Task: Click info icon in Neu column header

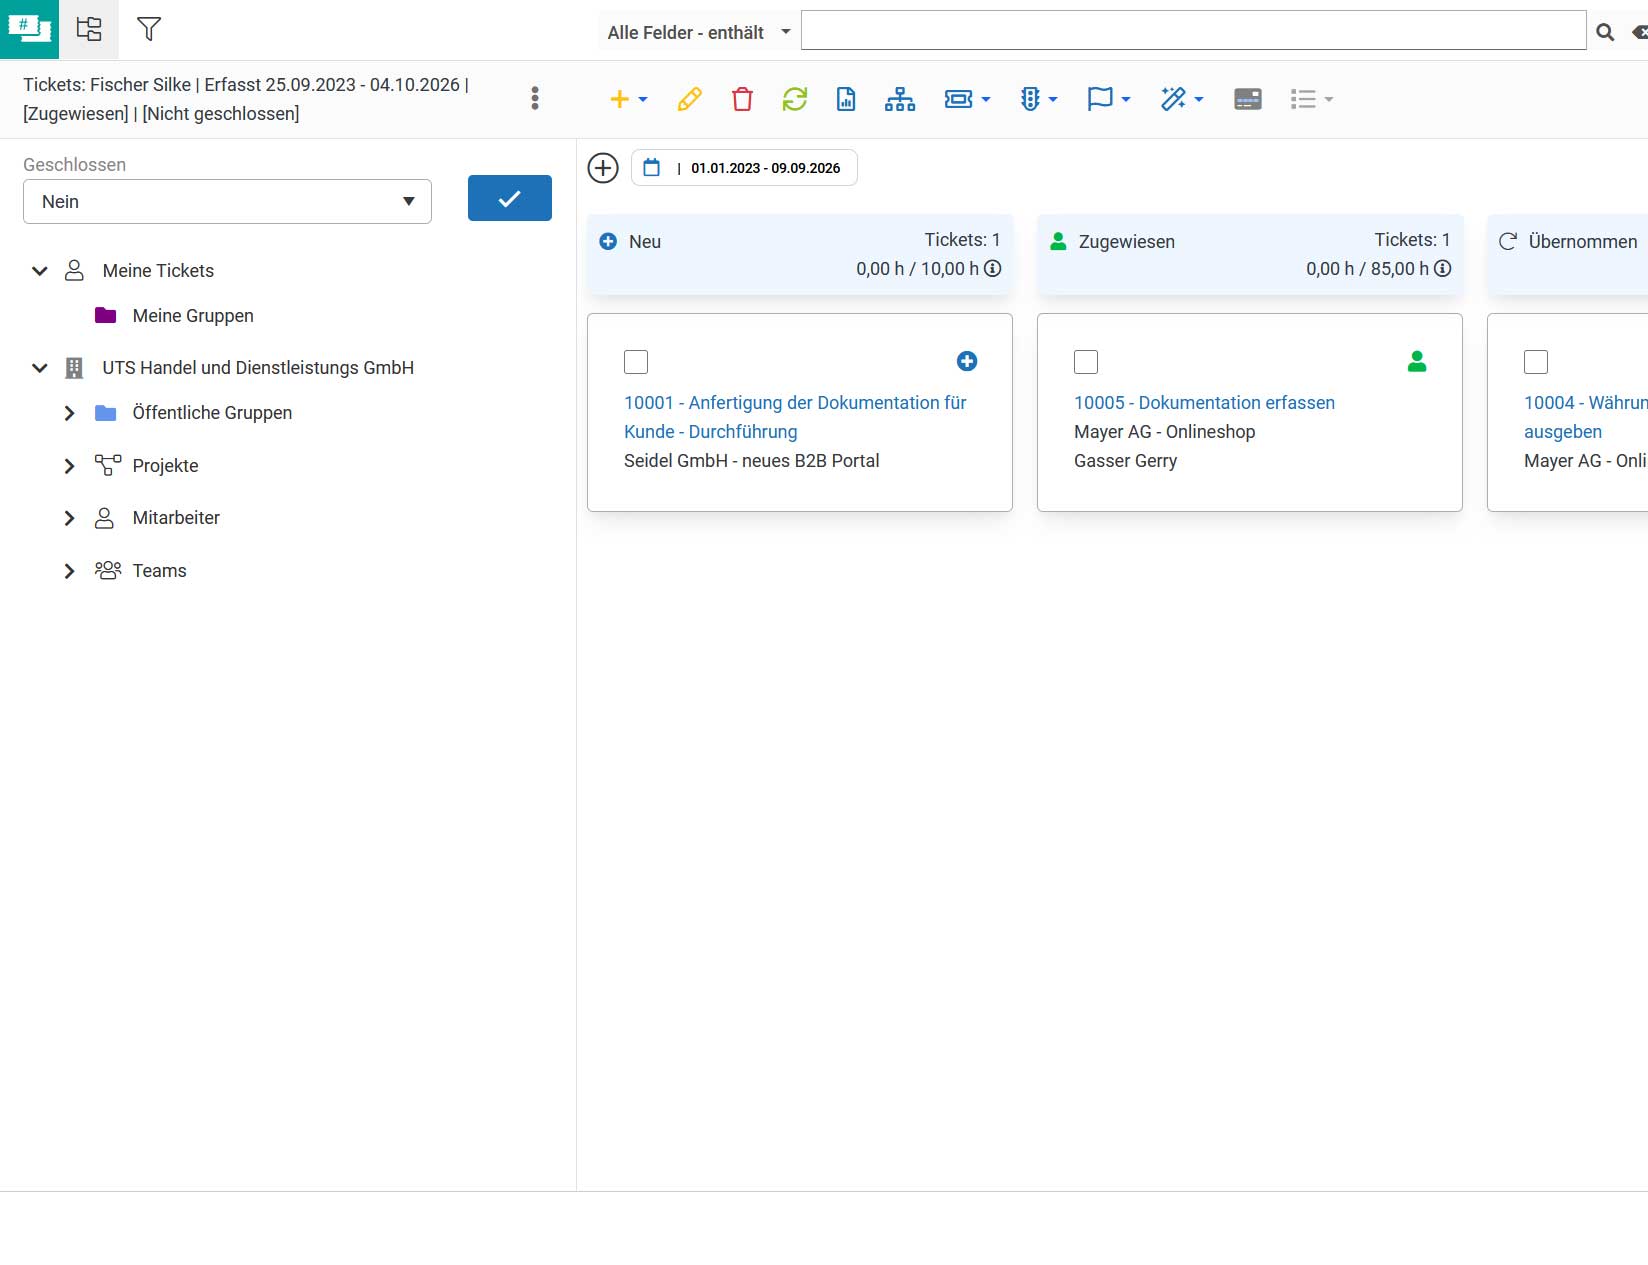Action: tap(992, 268)
